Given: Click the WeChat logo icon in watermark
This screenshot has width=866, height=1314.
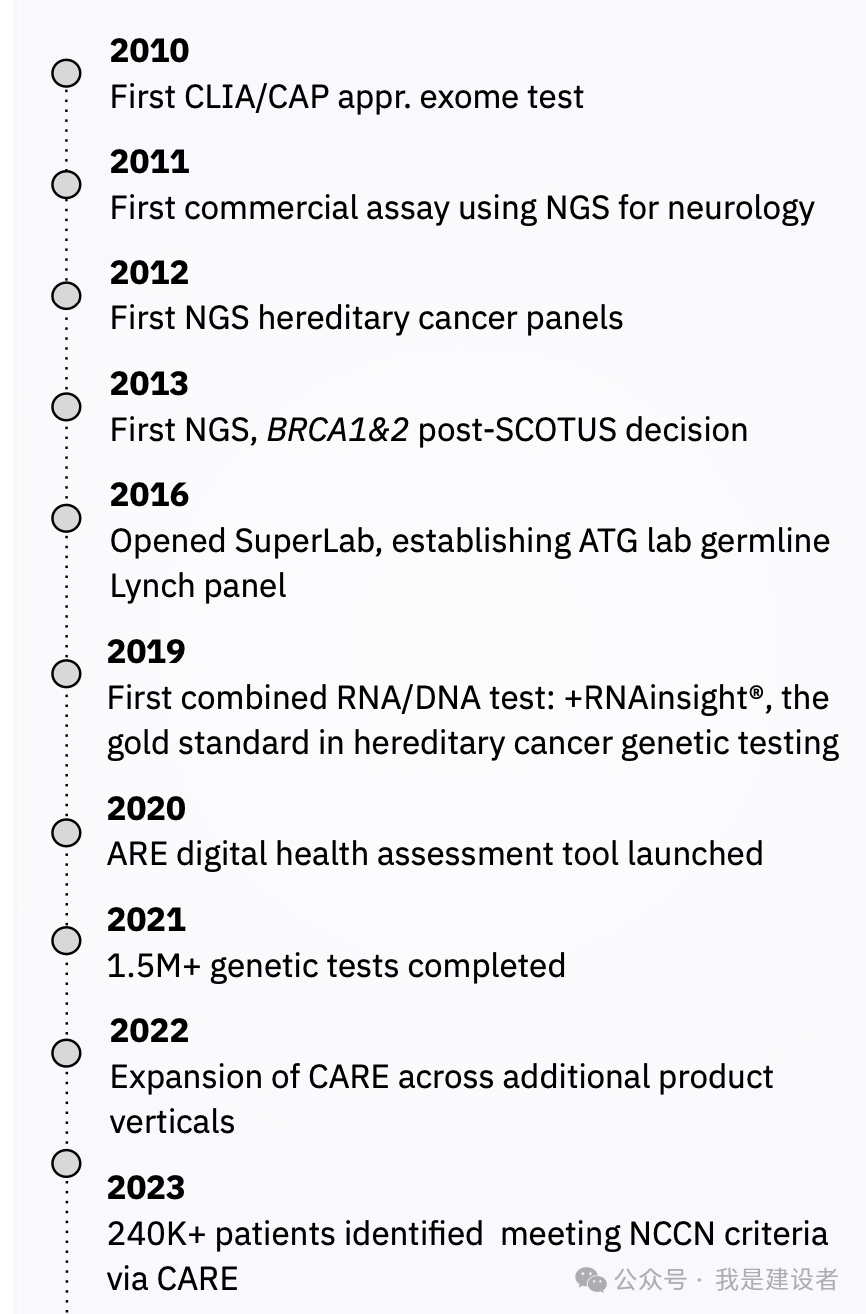Looking at the screenshot, I should 591,1279.
